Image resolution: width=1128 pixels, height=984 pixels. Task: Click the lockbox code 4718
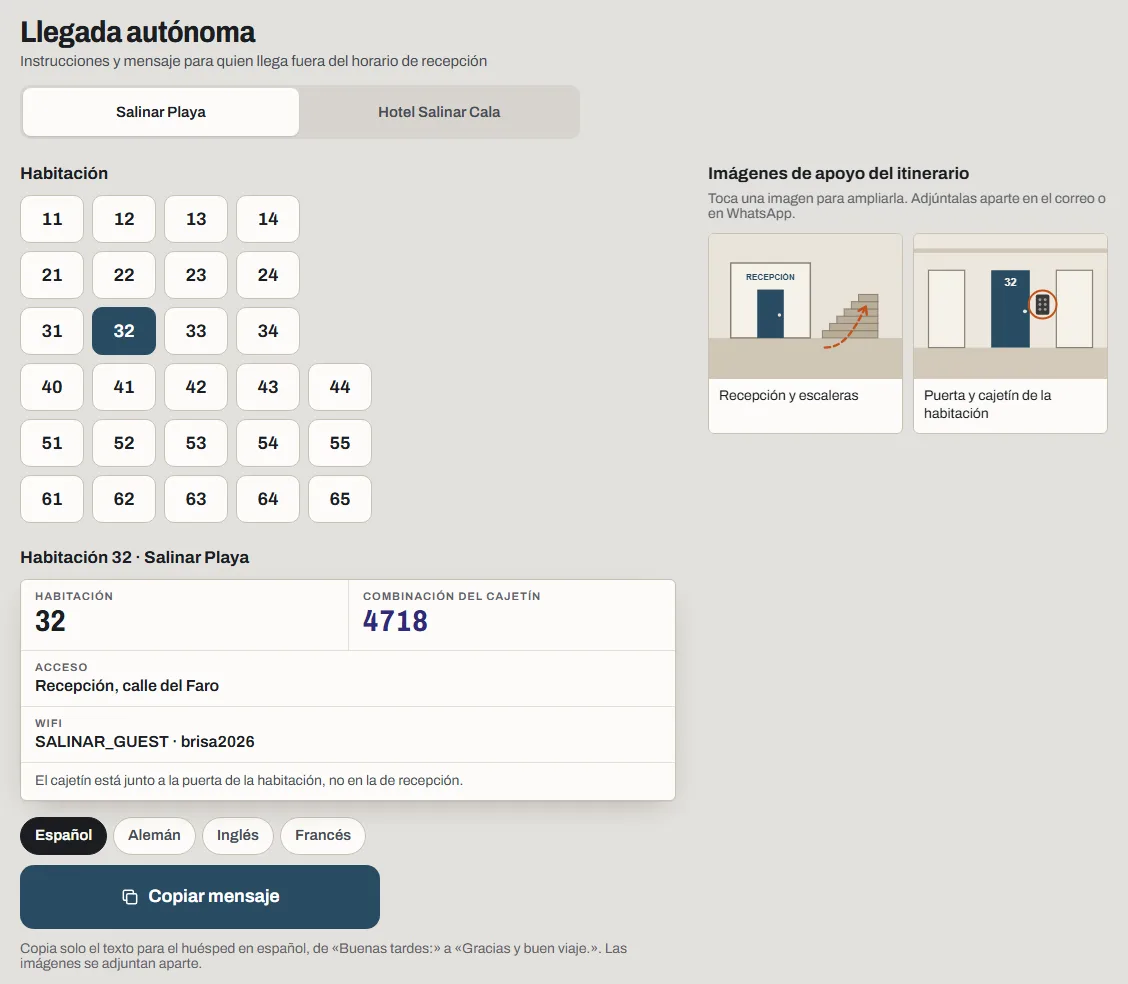coord(395,621)
